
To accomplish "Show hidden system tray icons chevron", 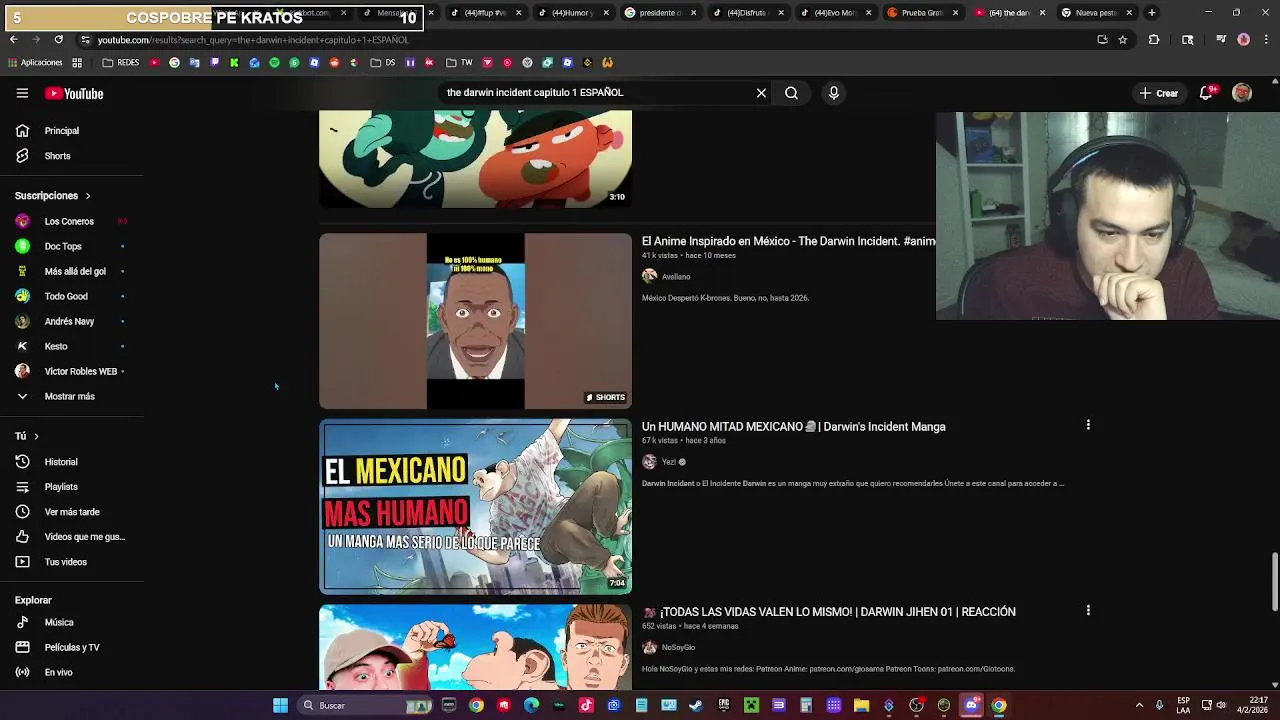I will tap(1139, 705).
